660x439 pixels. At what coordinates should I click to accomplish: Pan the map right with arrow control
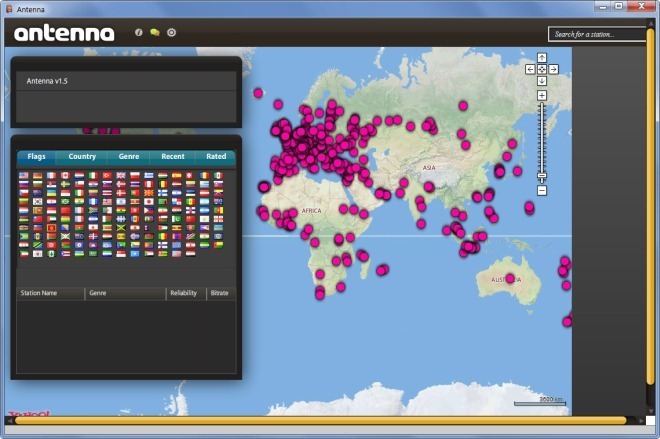click(x=553, y=69)
